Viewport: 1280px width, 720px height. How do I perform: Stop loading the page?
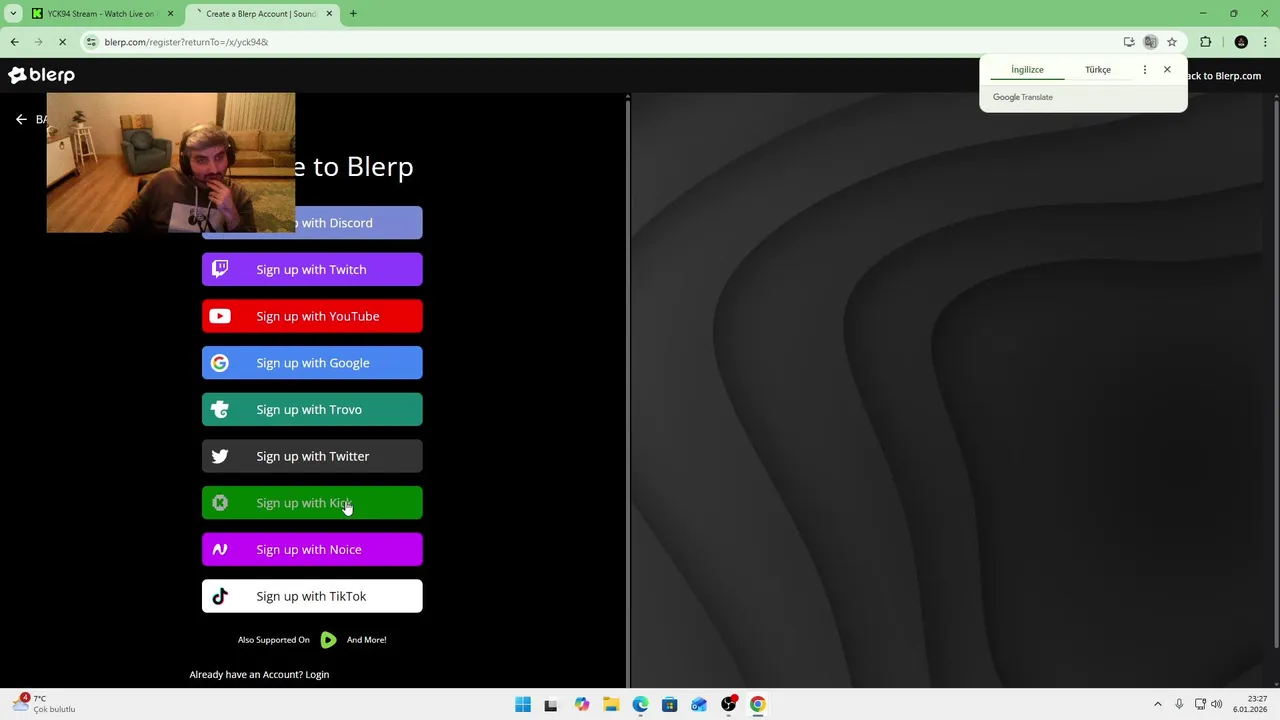coord(62,42)
